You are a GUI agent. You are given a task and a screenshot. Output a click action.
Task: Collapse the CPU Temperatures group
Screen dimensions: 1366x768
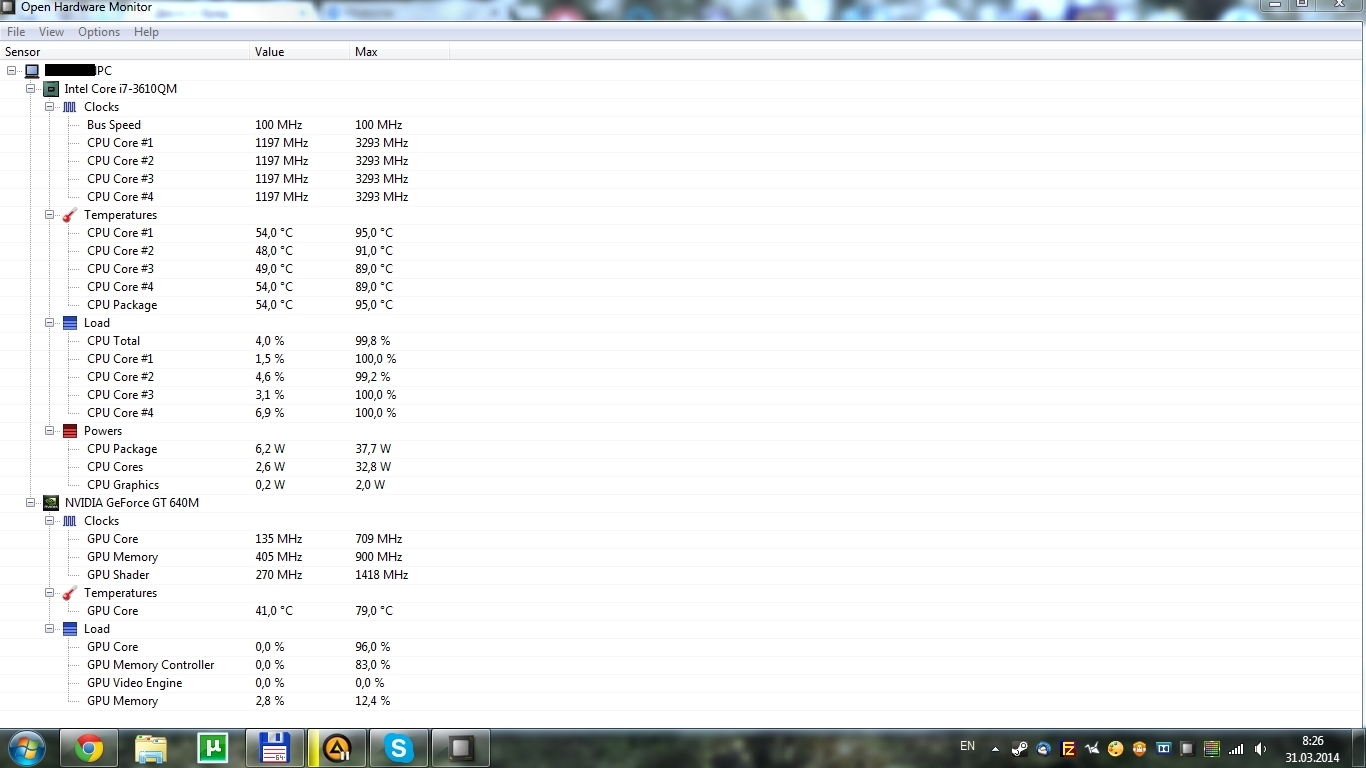pyautogui.click(x=50, y=215)
